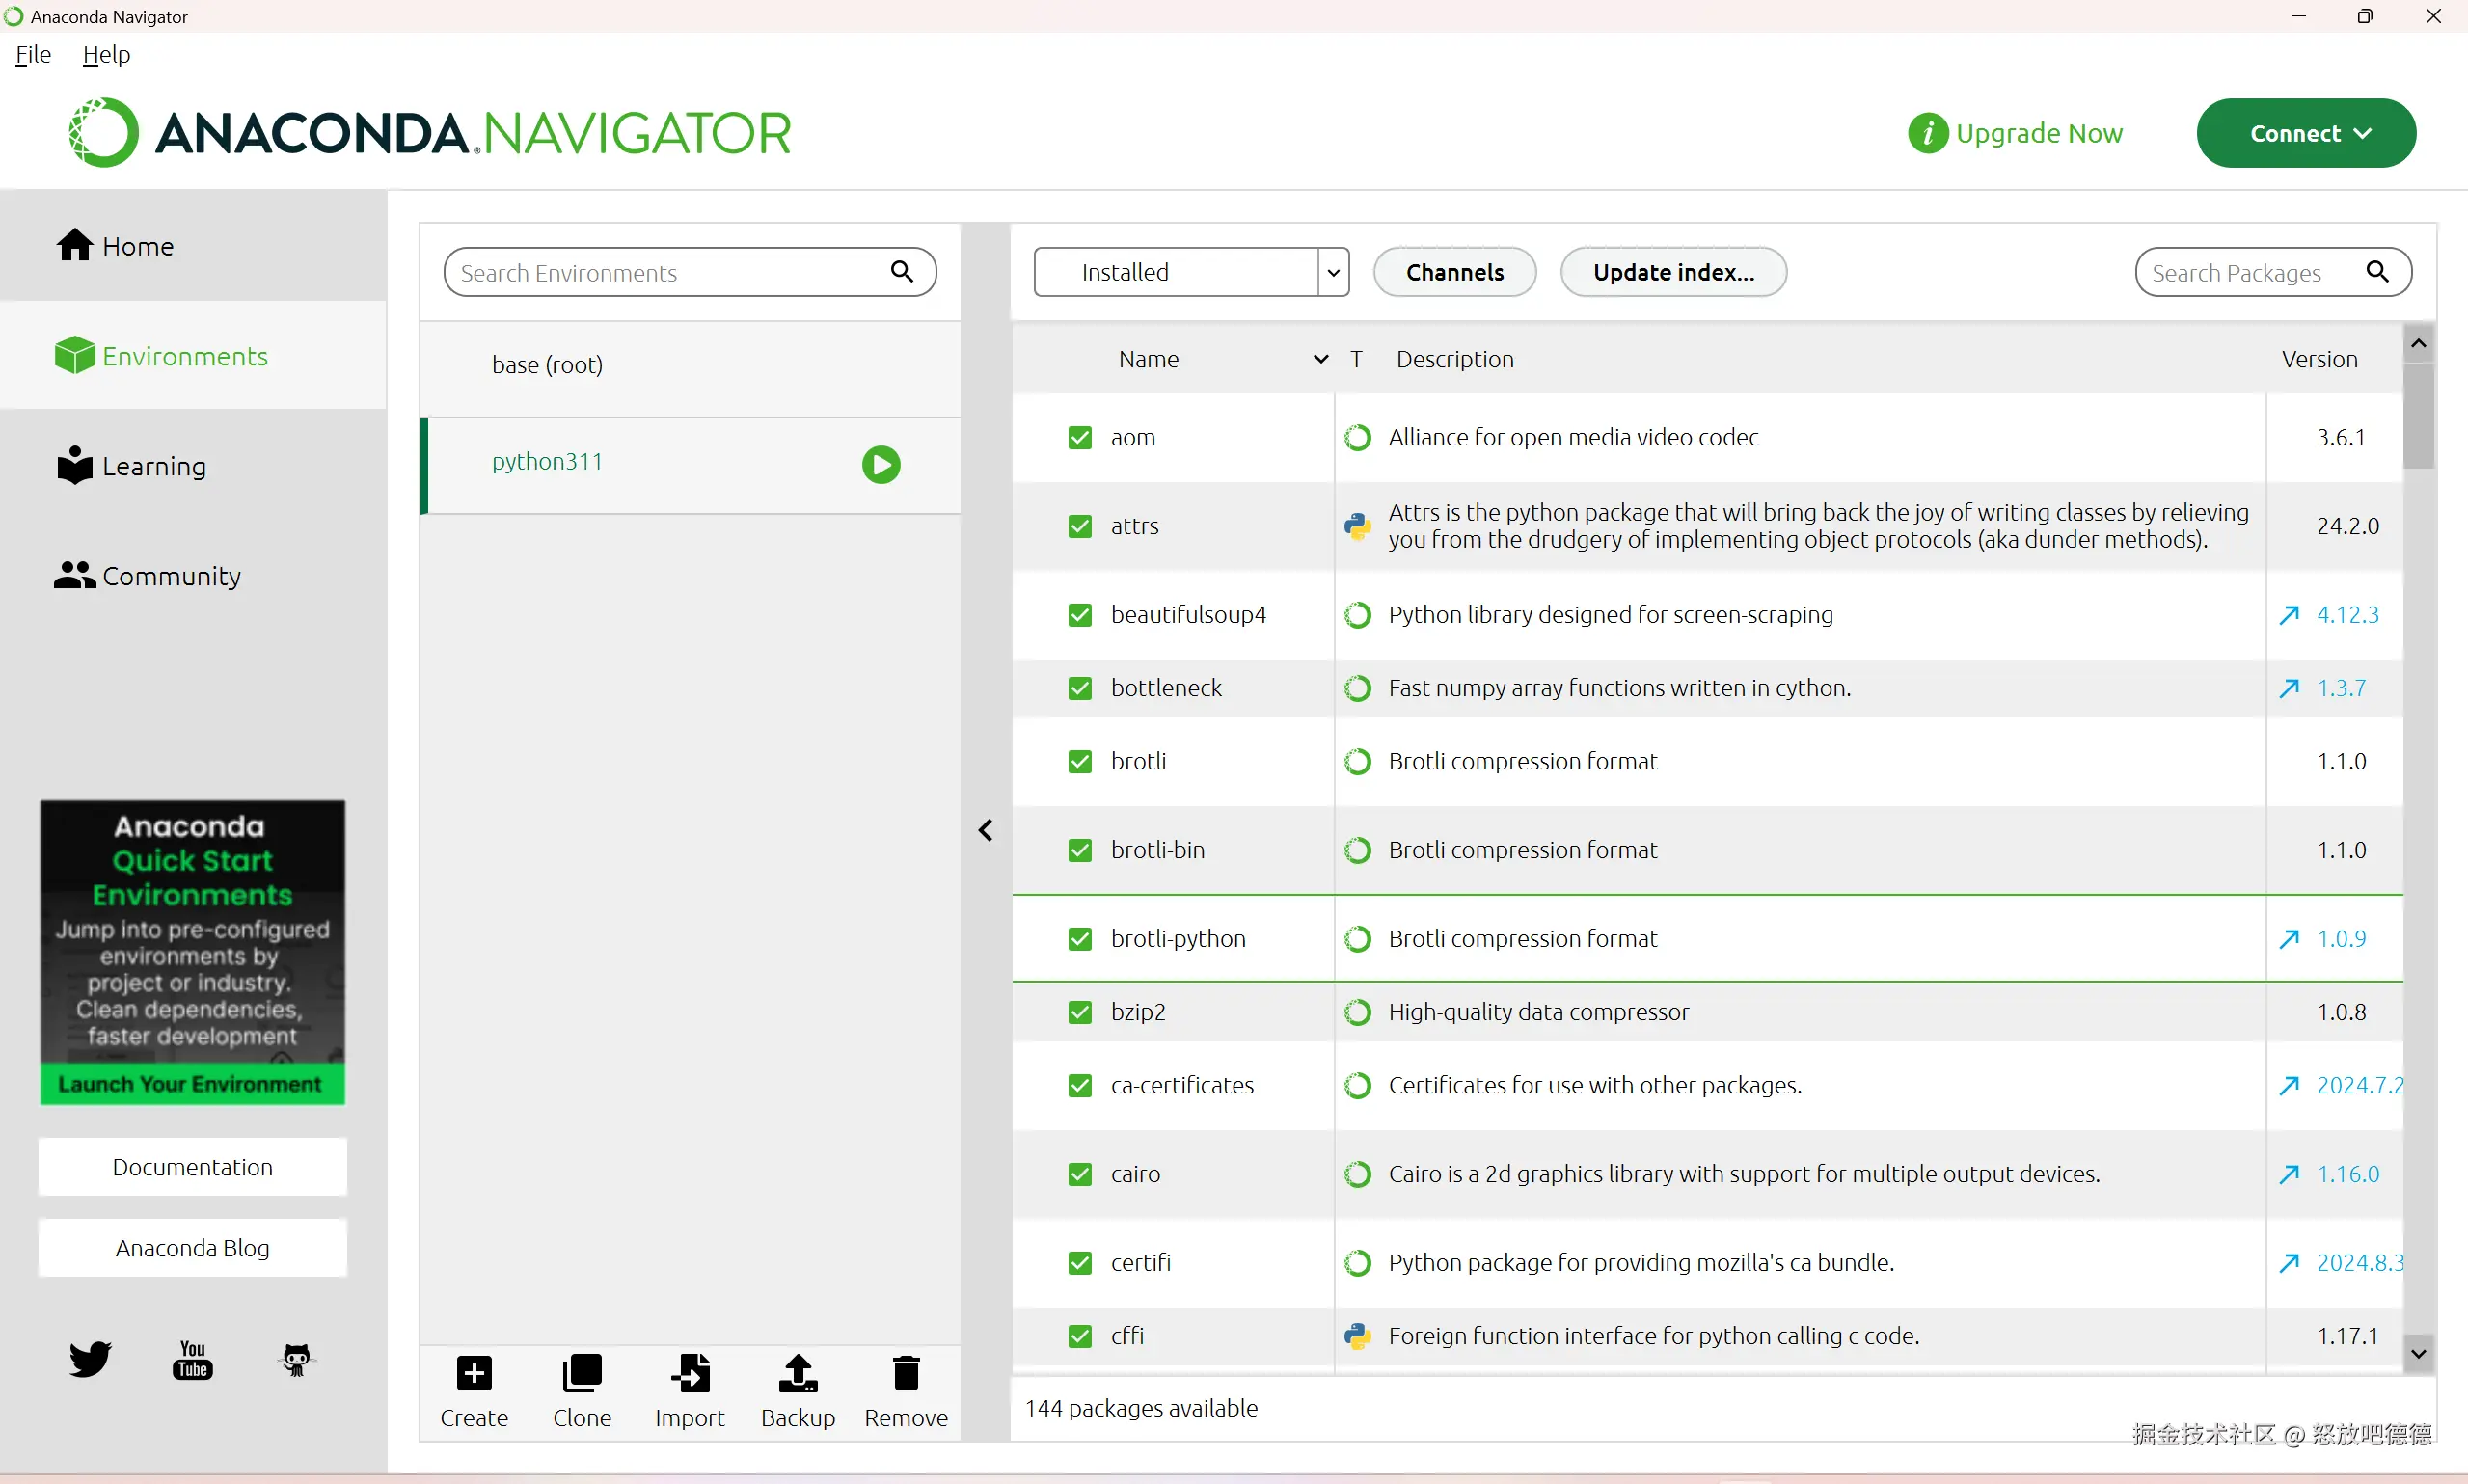The height and width of the screenshot is (1484, 2468).
Task: Click the Import environment icon
Action: pyautogui.click(x=690, y=1373)
